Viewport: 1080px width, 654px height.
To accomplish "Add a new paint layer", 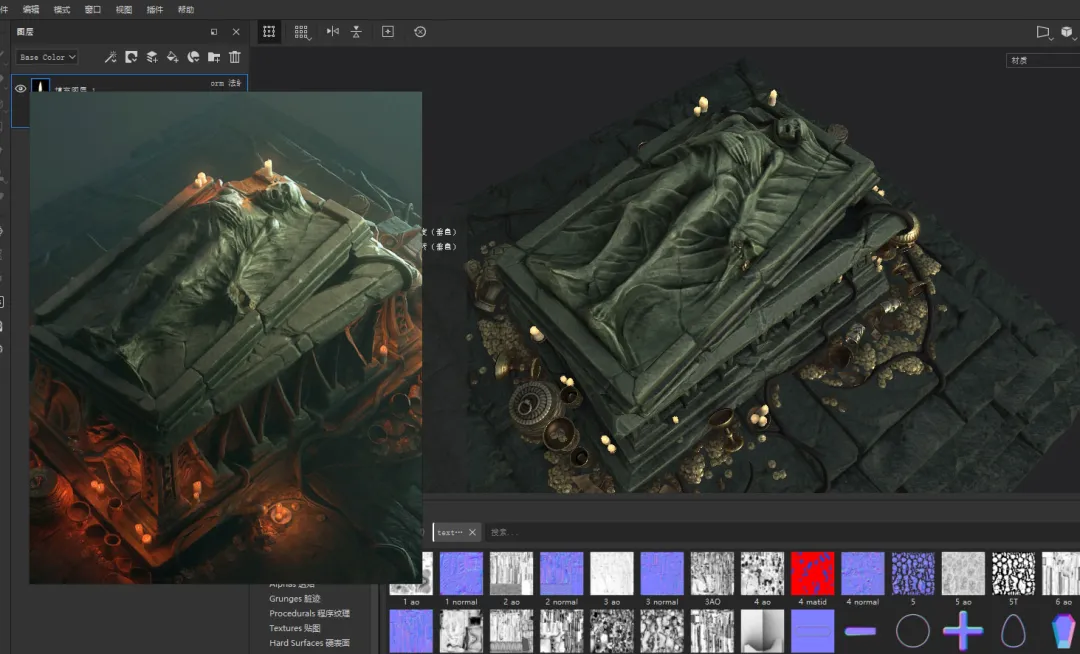I will (152, 57).
